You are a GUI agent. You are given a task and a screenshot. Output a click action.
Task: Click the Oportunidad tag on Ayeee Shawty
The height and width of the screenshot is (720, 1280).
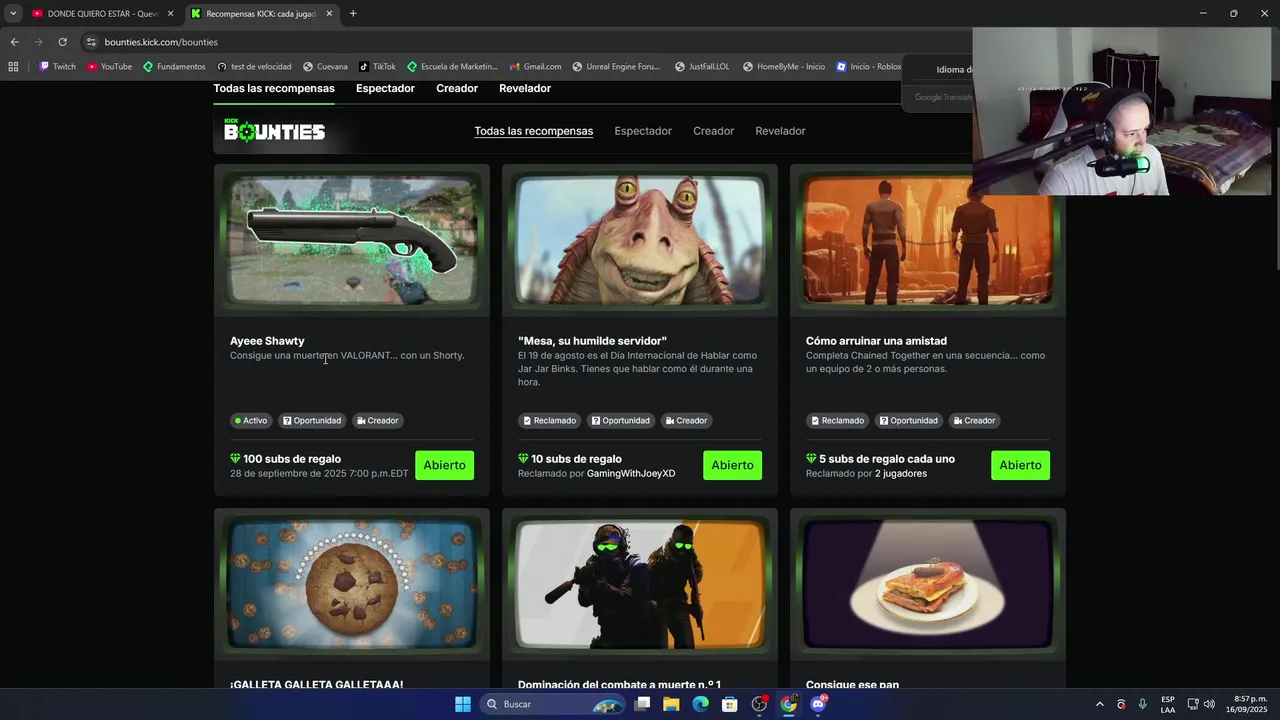[312, 420]
